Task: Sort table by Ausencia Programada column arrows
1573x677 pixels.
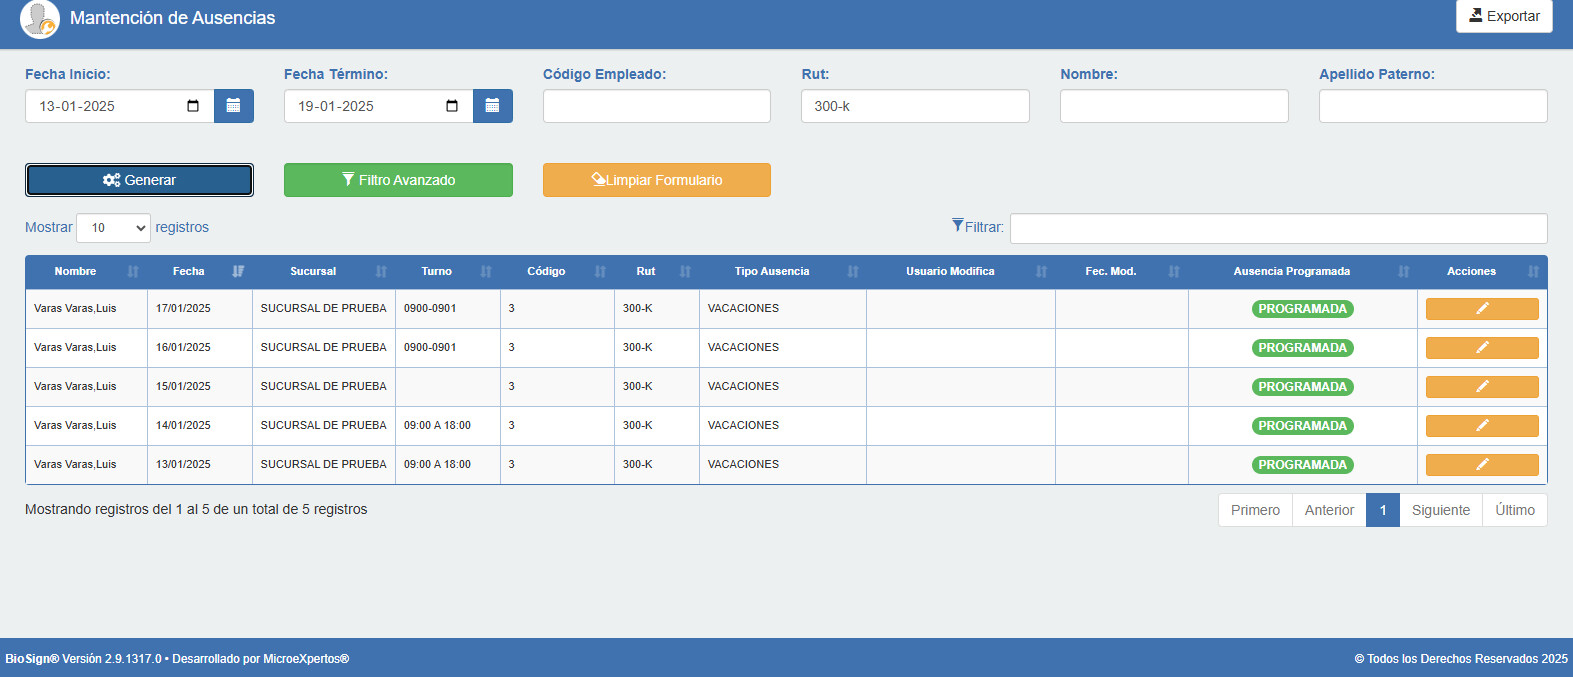Action: 1403,272
